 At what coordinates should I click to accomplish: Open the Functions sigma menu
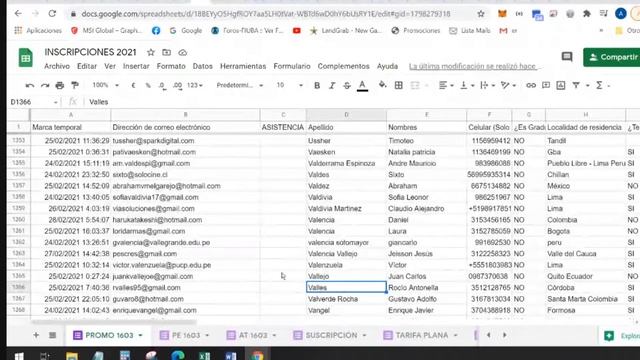(599, 85)
